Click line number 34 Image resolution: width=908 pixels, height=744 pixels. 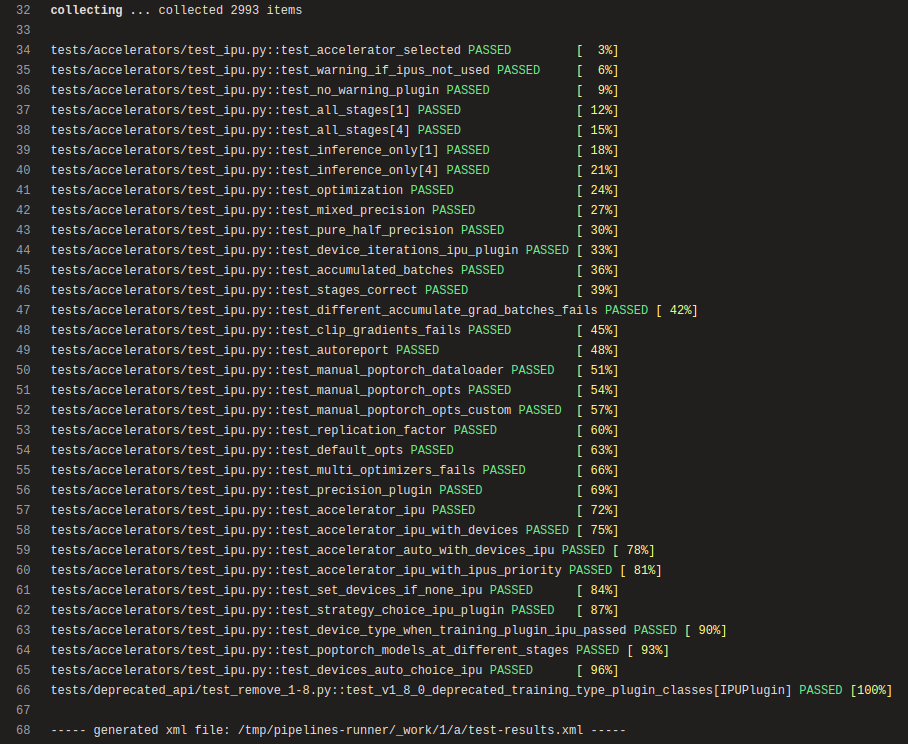click(23, 50)
